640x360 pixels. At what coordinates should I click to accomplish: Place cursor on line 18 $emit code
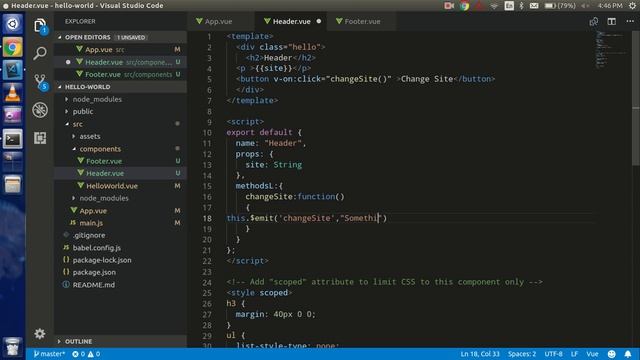click(x=307, y=218)
